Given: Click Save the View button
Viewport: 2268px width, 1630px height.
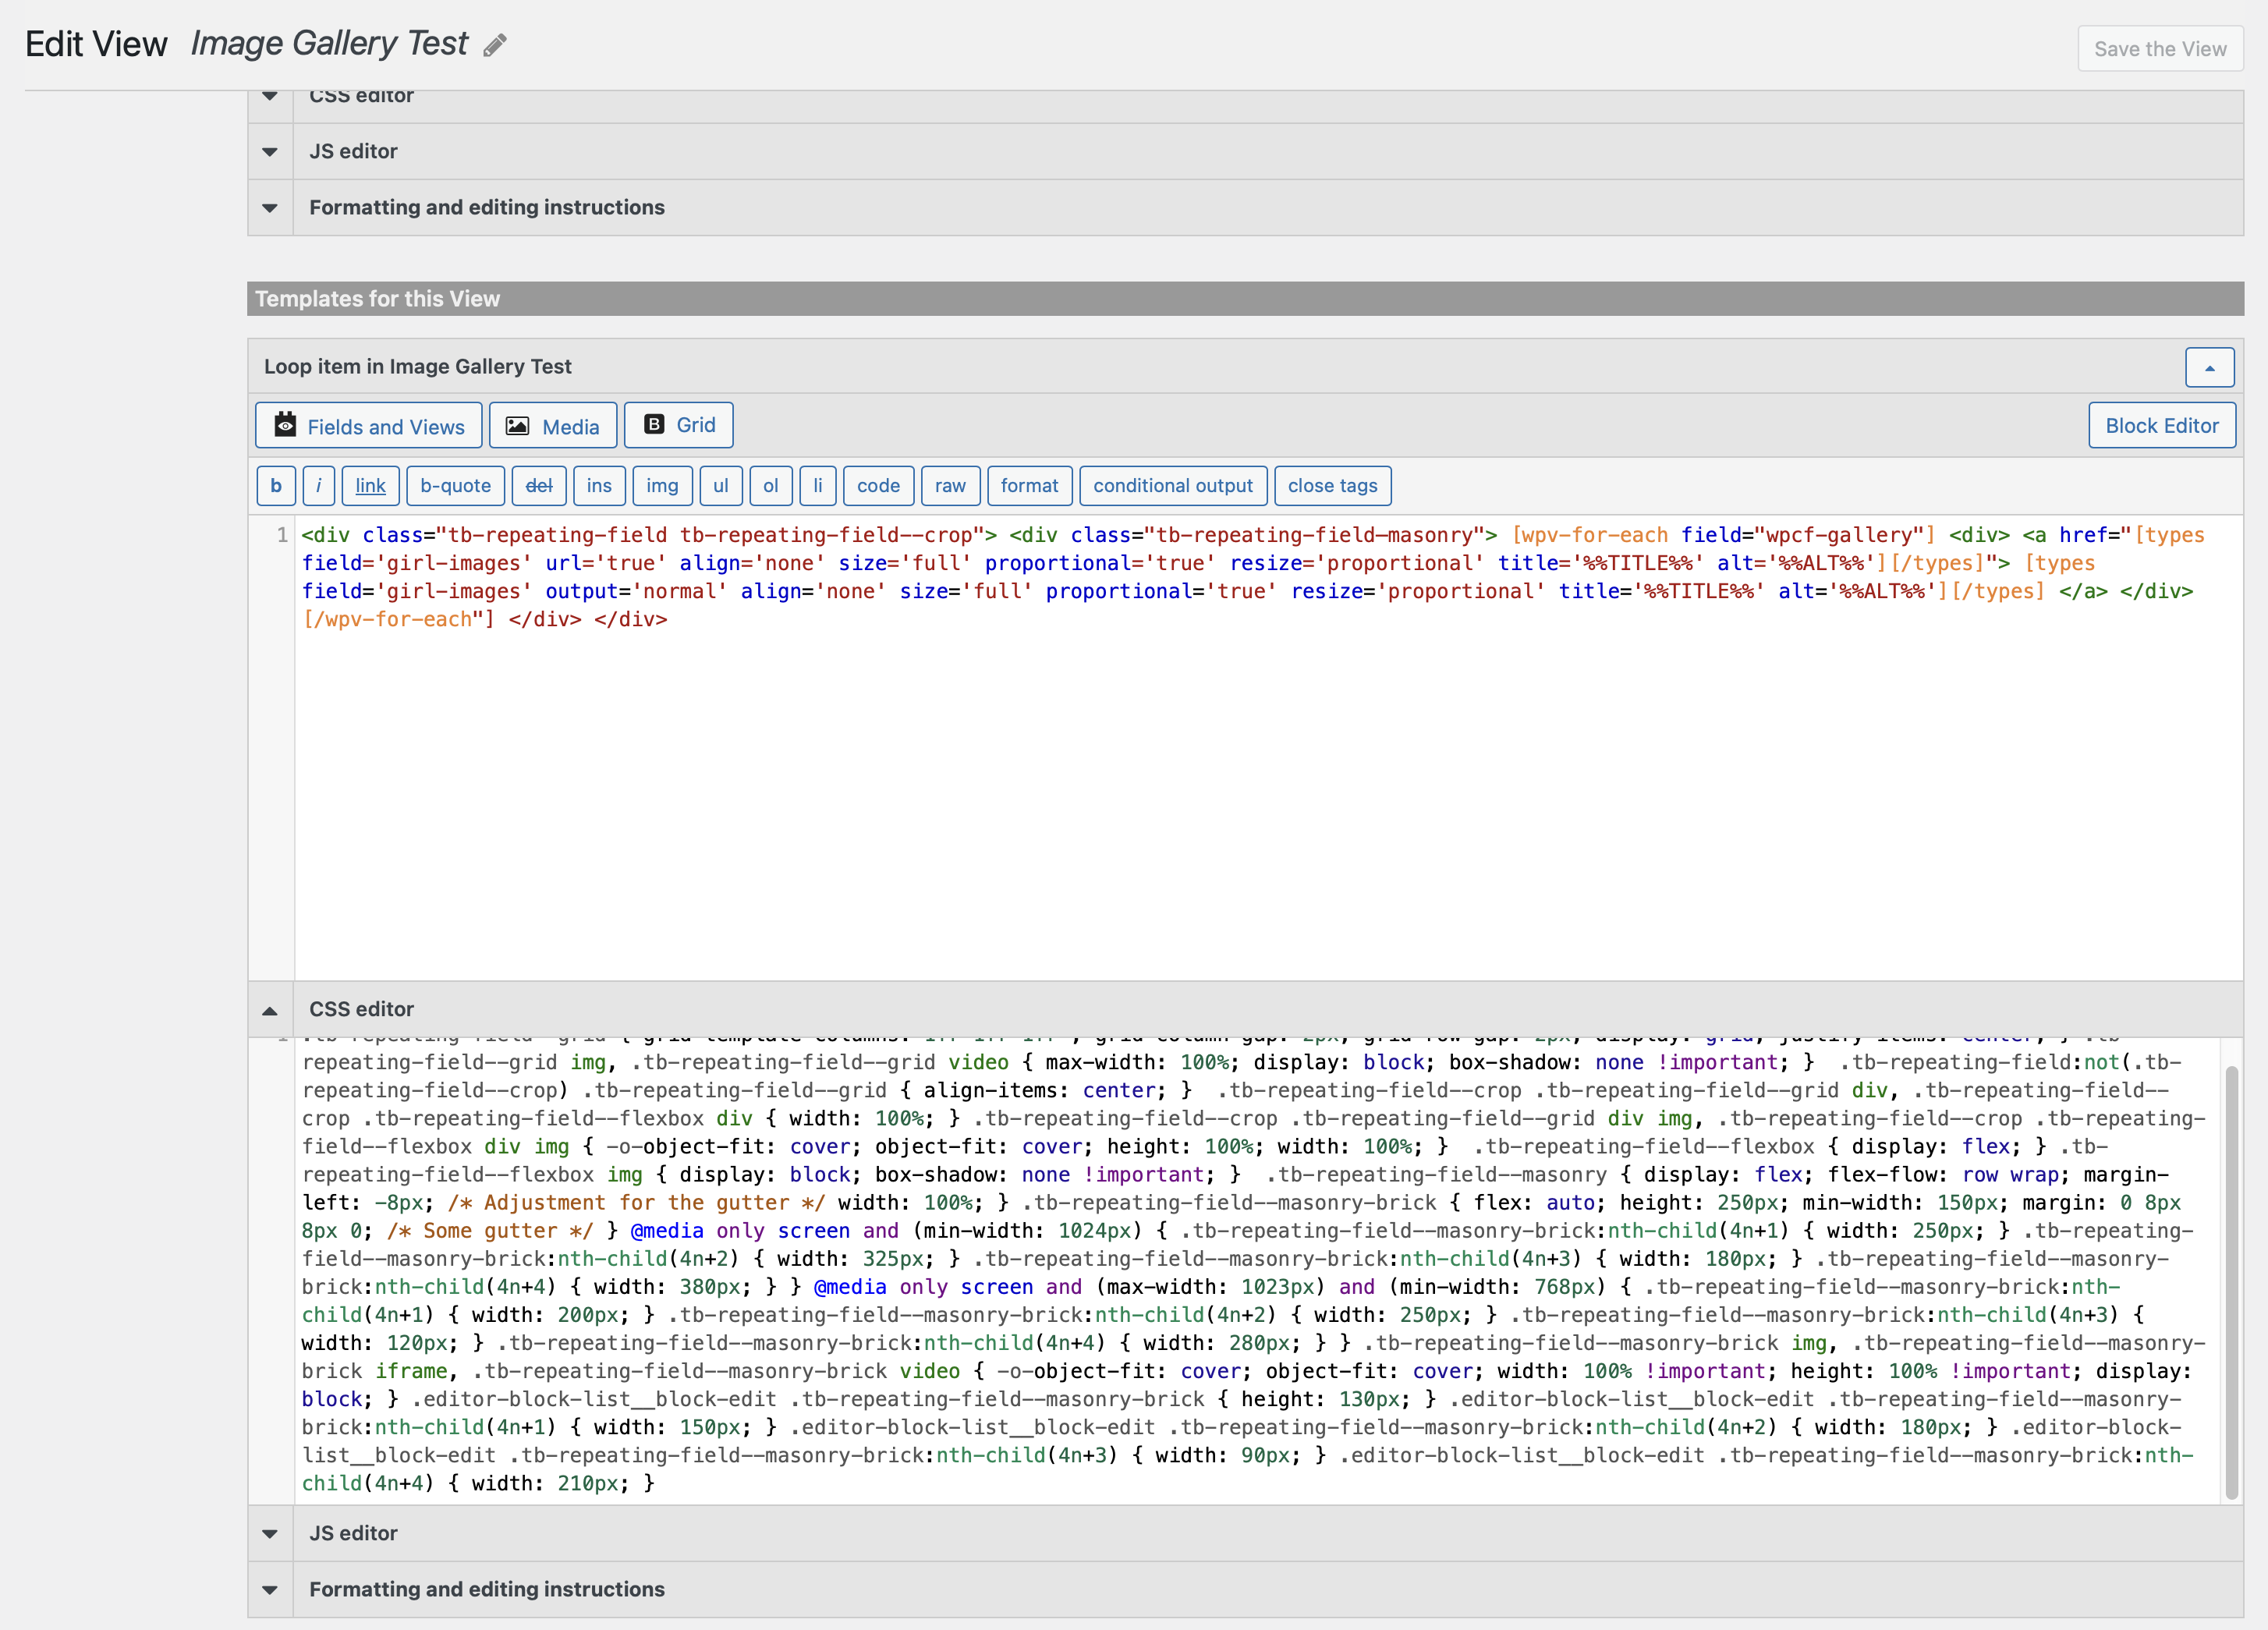Looking at the screenshot, I should coord(2159,49).
